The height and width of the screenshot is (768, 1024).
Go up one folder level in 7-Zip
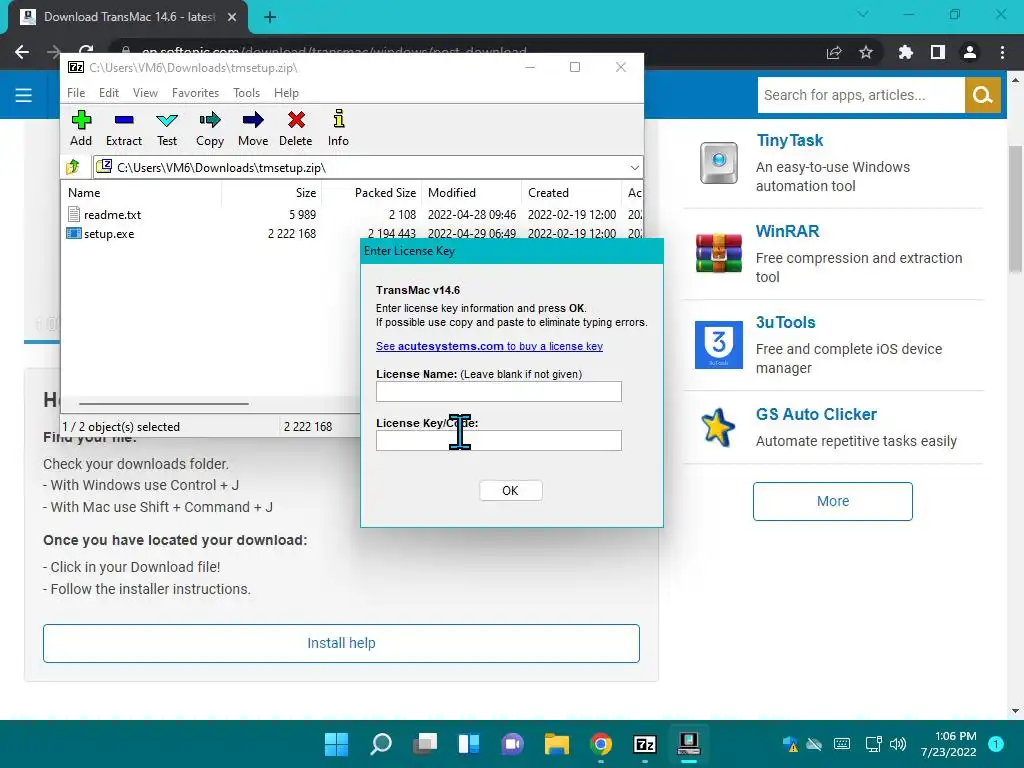[x=73, y=167]
